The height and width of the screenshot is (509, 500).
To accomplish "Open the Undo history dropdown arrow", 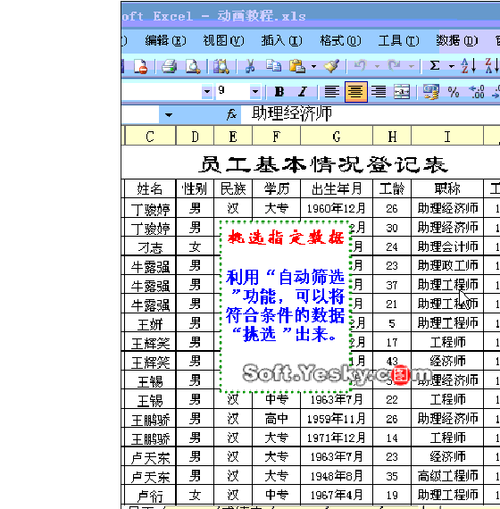I will tap(377, 66).
